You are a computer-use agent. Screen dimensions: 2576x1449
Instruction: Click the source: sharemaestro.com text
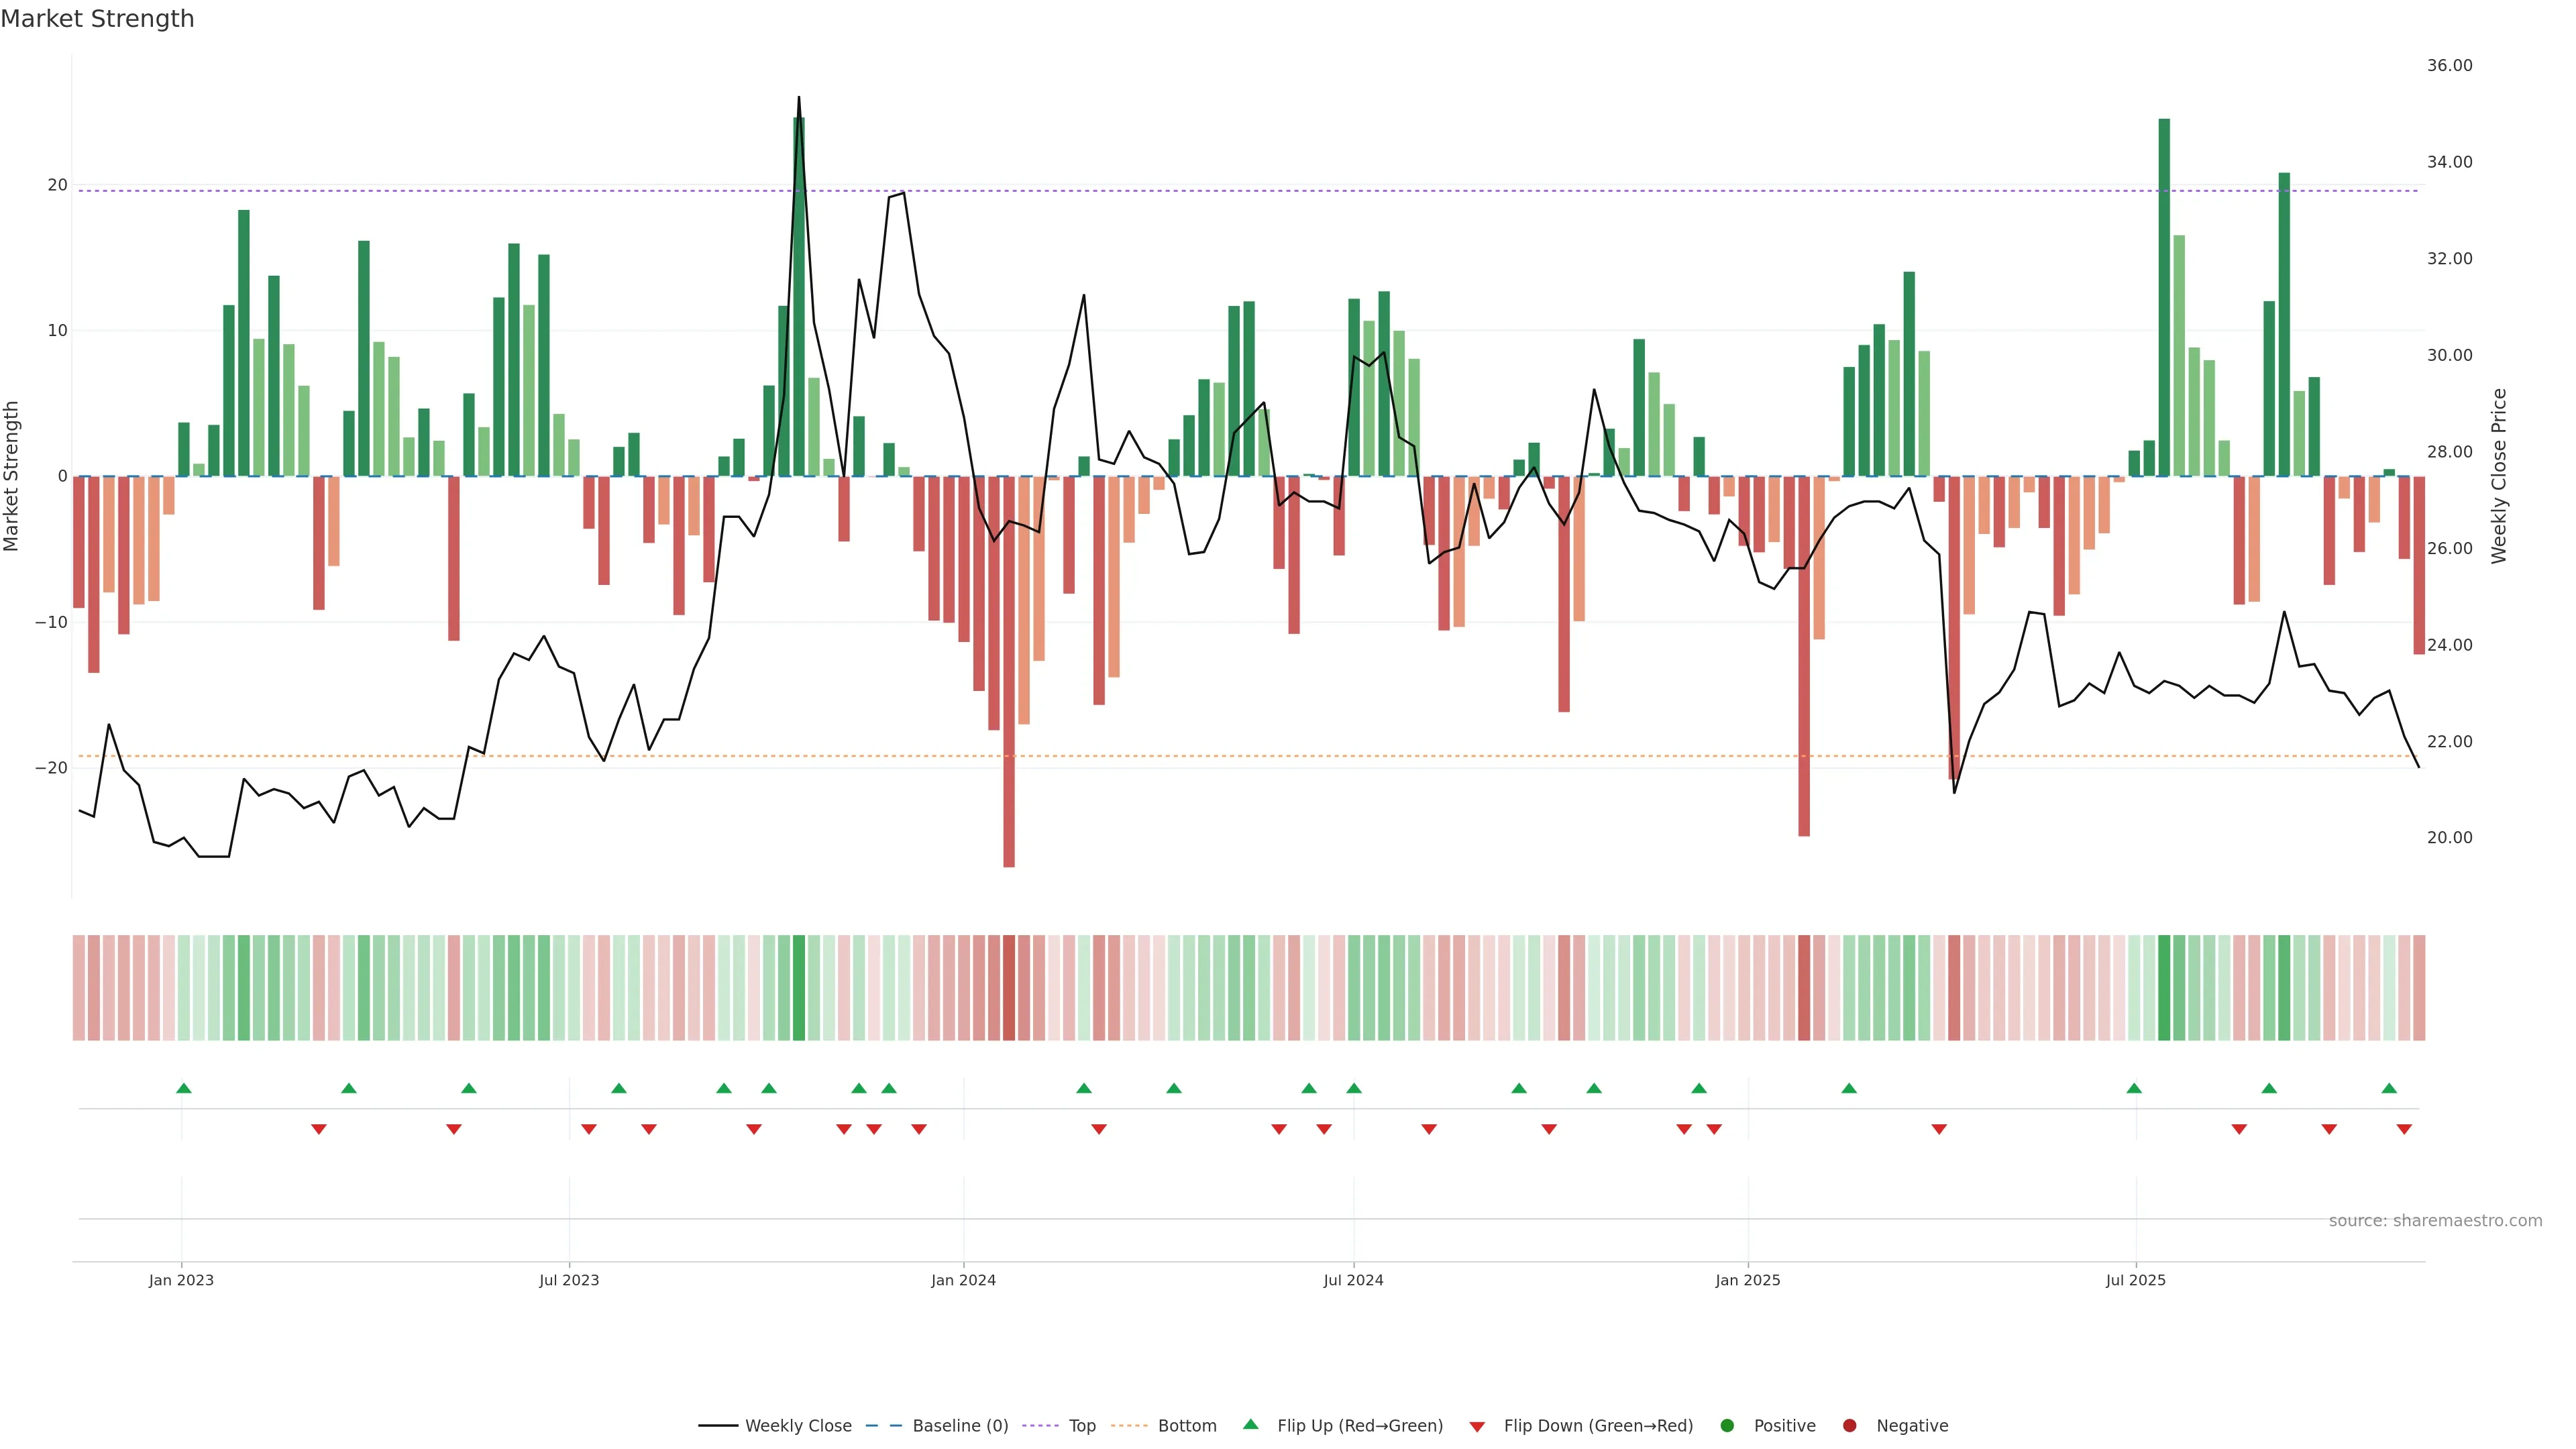pyautogui.click(x=2435, y=1221)
